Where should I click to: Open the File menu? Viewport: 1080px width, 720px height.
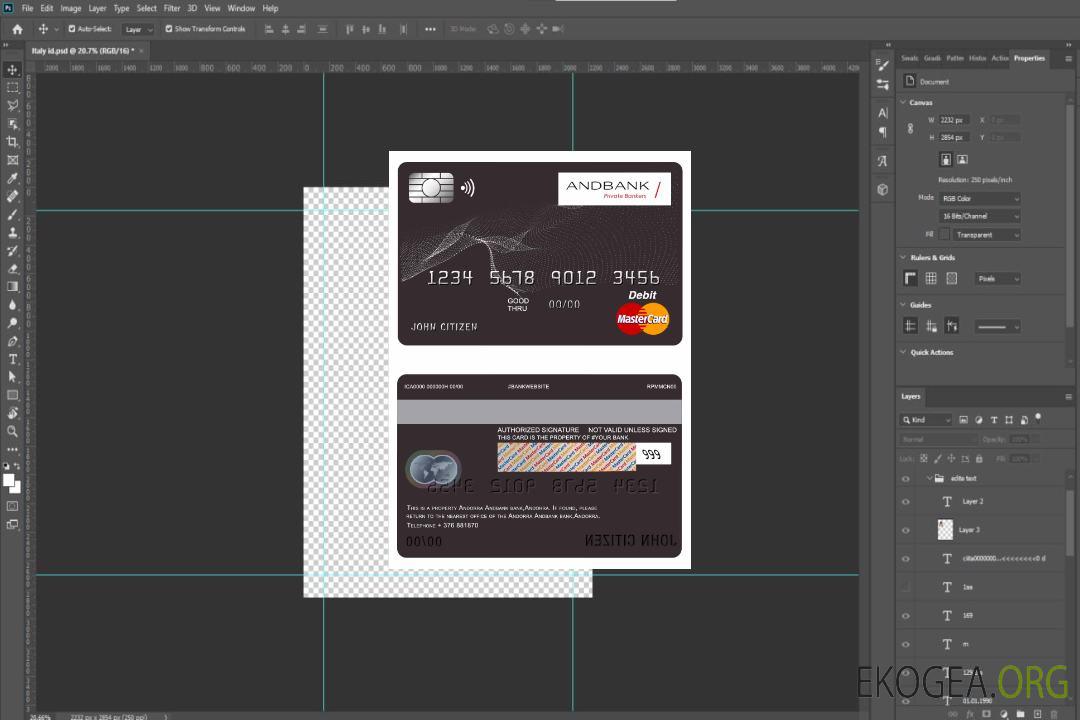[x=28, y=8]
